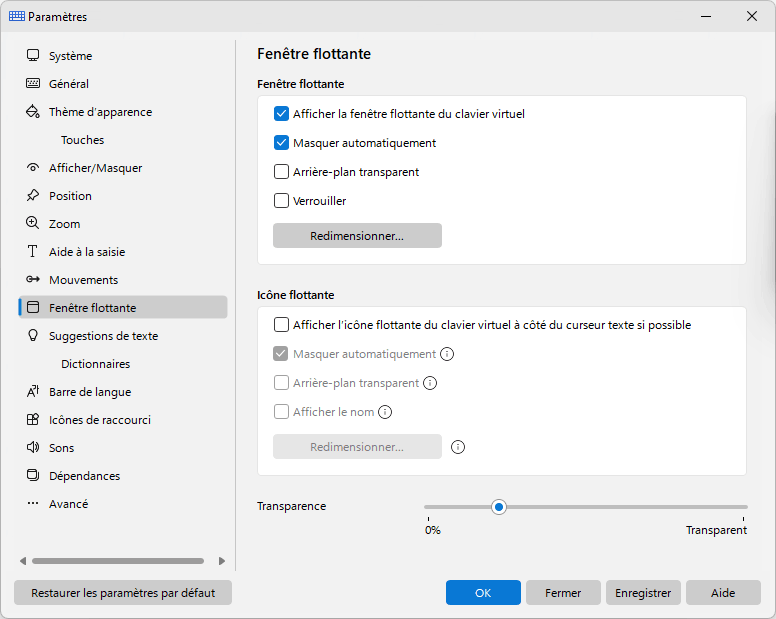This screenshot has width=776, height=619.
Task: Select the Général keyboard icon
Action: pyautogui.click(x=33, y=83)
